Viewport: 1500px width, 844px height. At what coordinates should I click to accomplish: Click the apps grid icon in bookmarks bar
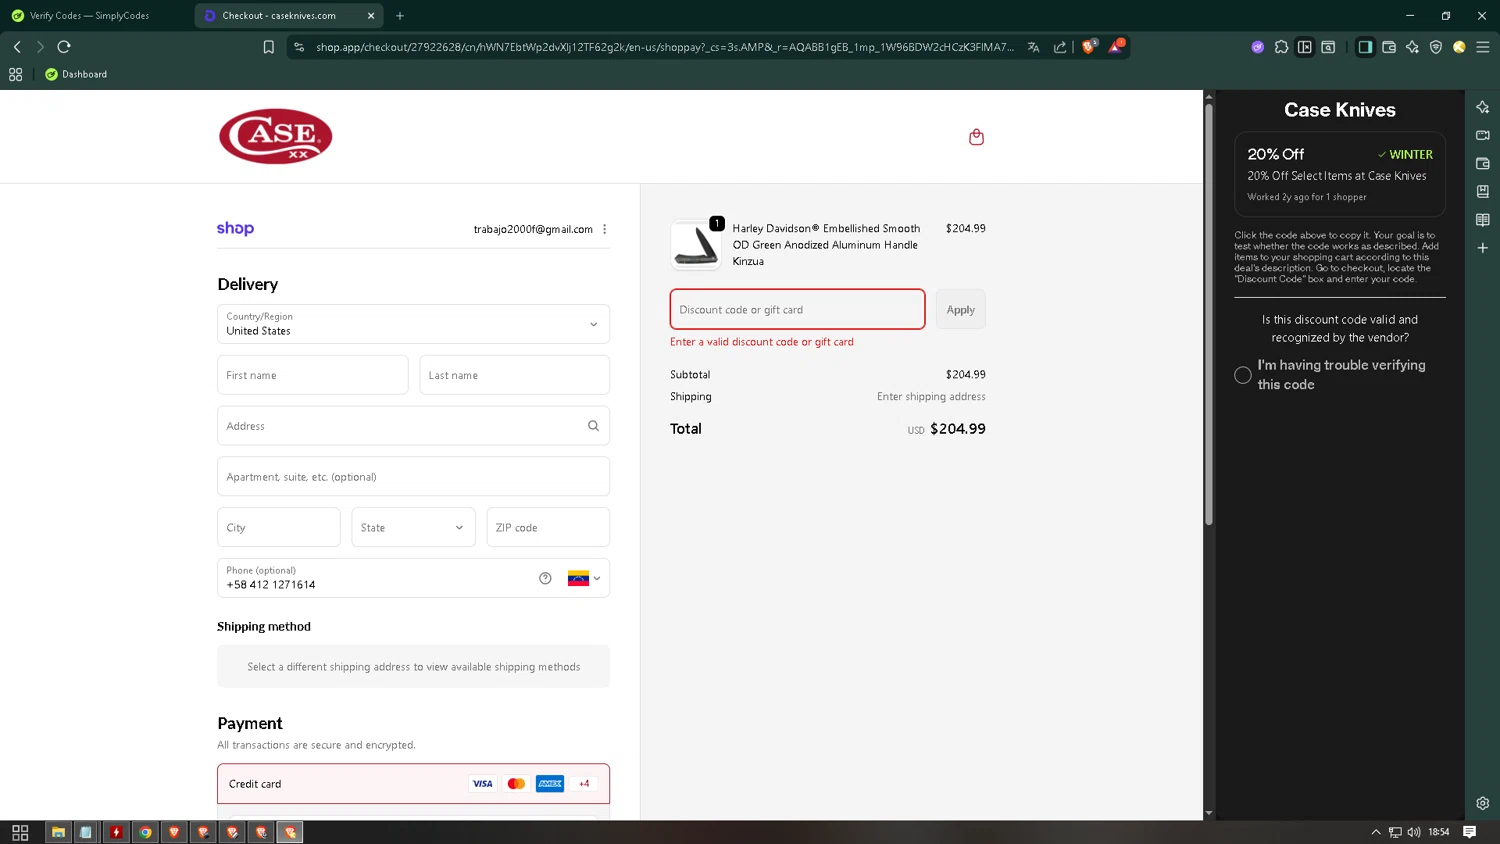[15, 74]
